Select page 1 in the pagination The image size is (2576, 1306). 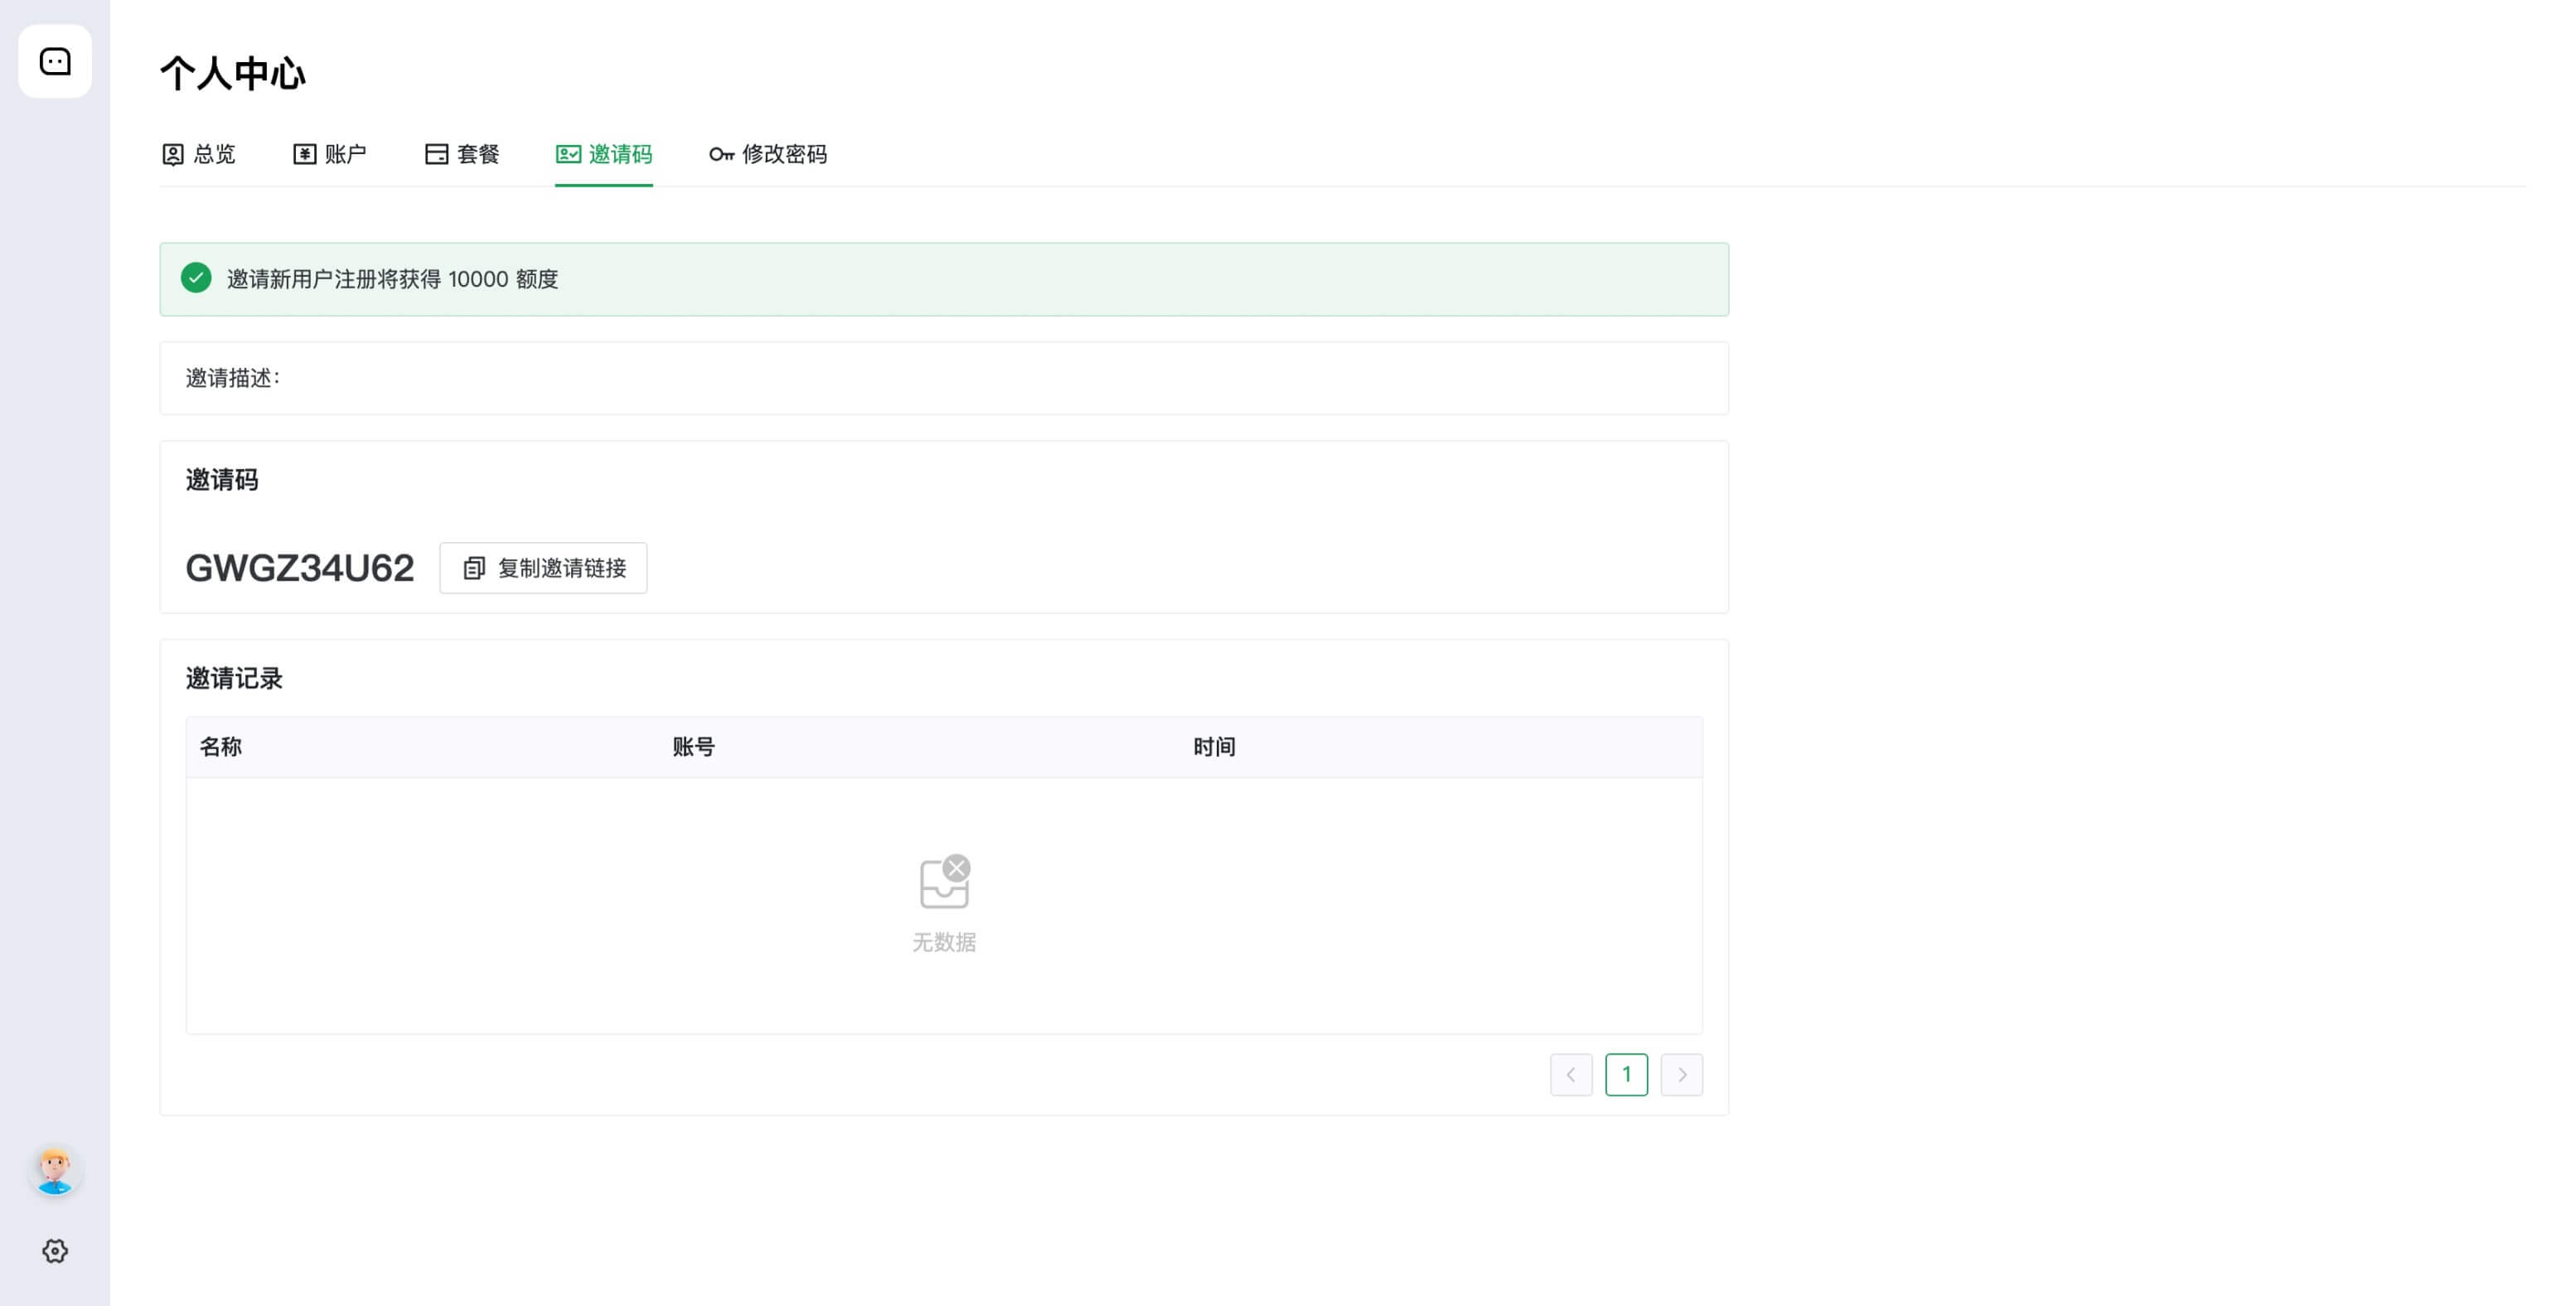[x=1626, y=1075]
